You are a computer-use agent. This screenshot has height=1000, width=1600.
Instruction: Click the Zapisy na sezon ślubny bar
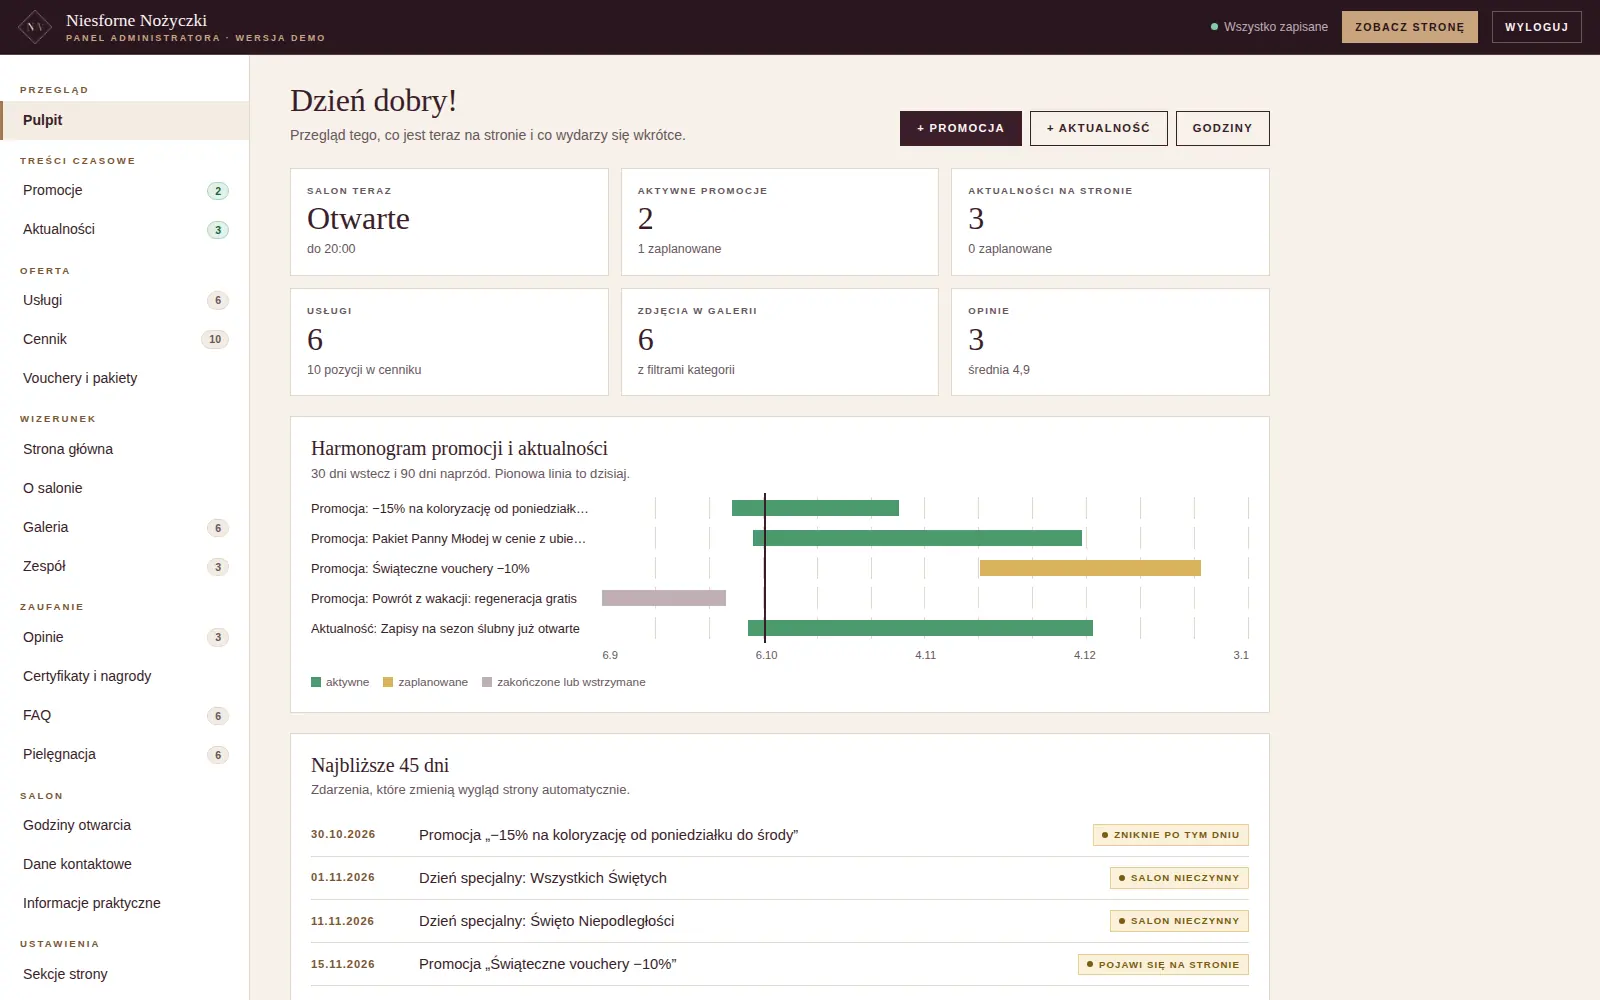920,628
